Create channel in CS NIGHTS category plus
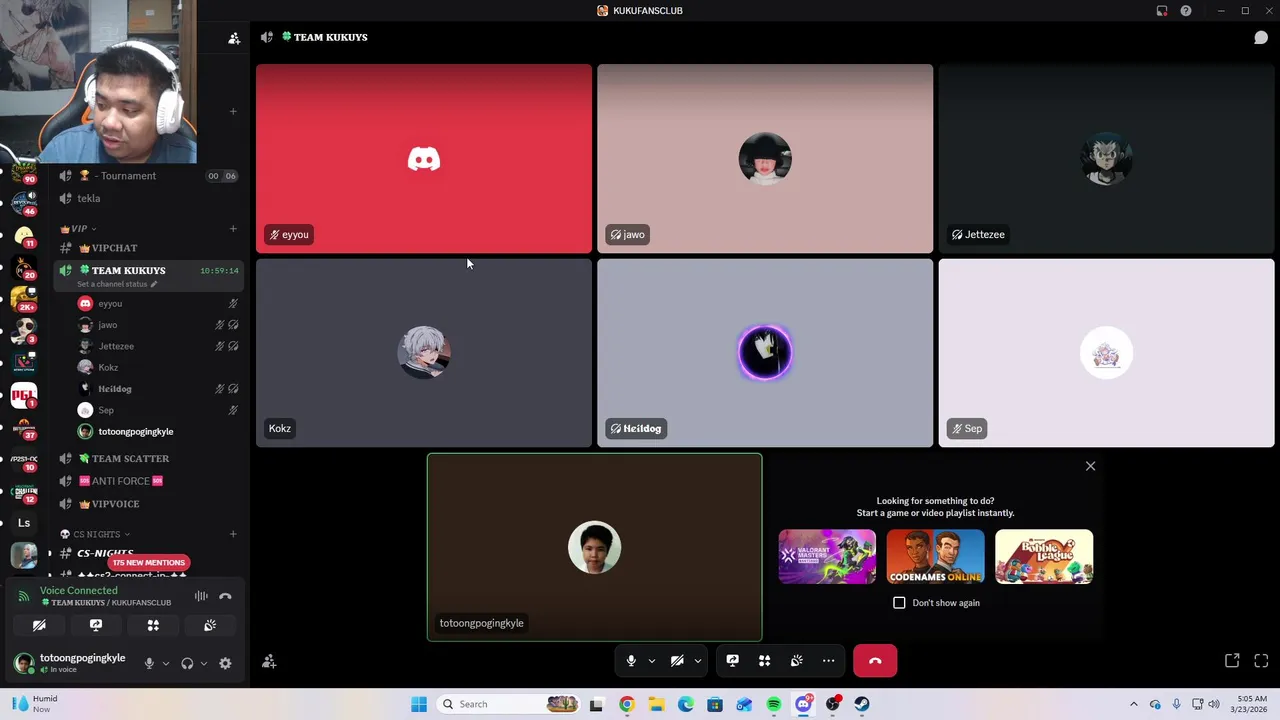The height and width of the screenshot is (720, 1280). coord(233,534)
